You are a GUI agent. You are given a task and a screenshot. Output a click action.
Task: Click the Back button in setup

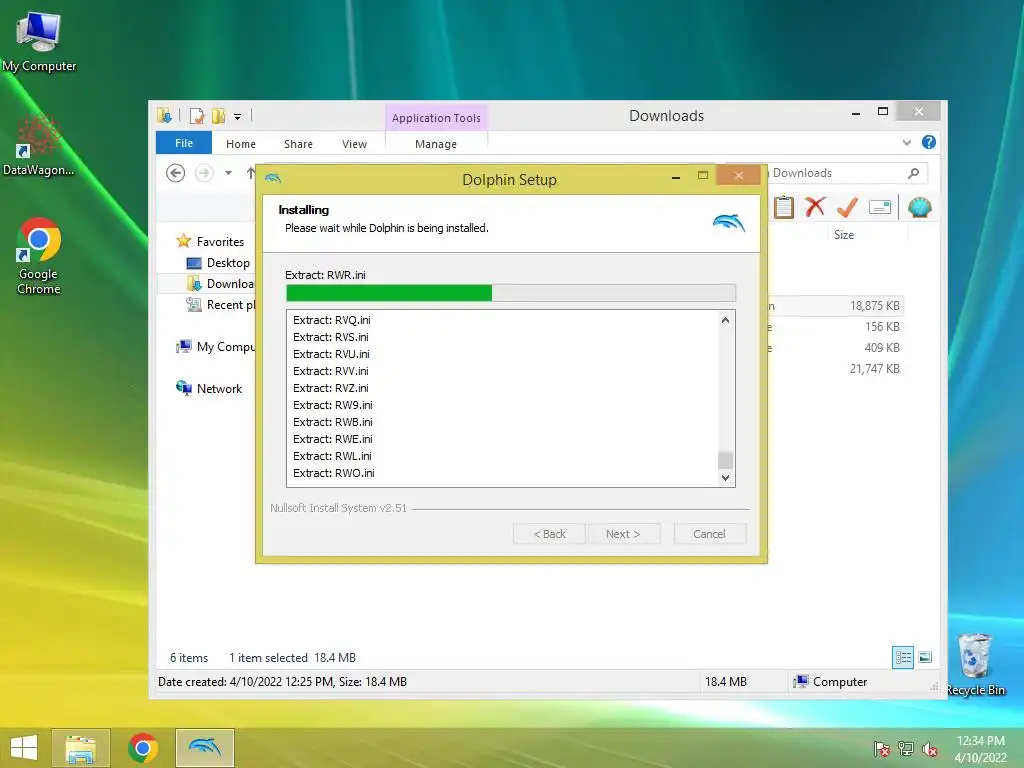[x=549, y=534]
